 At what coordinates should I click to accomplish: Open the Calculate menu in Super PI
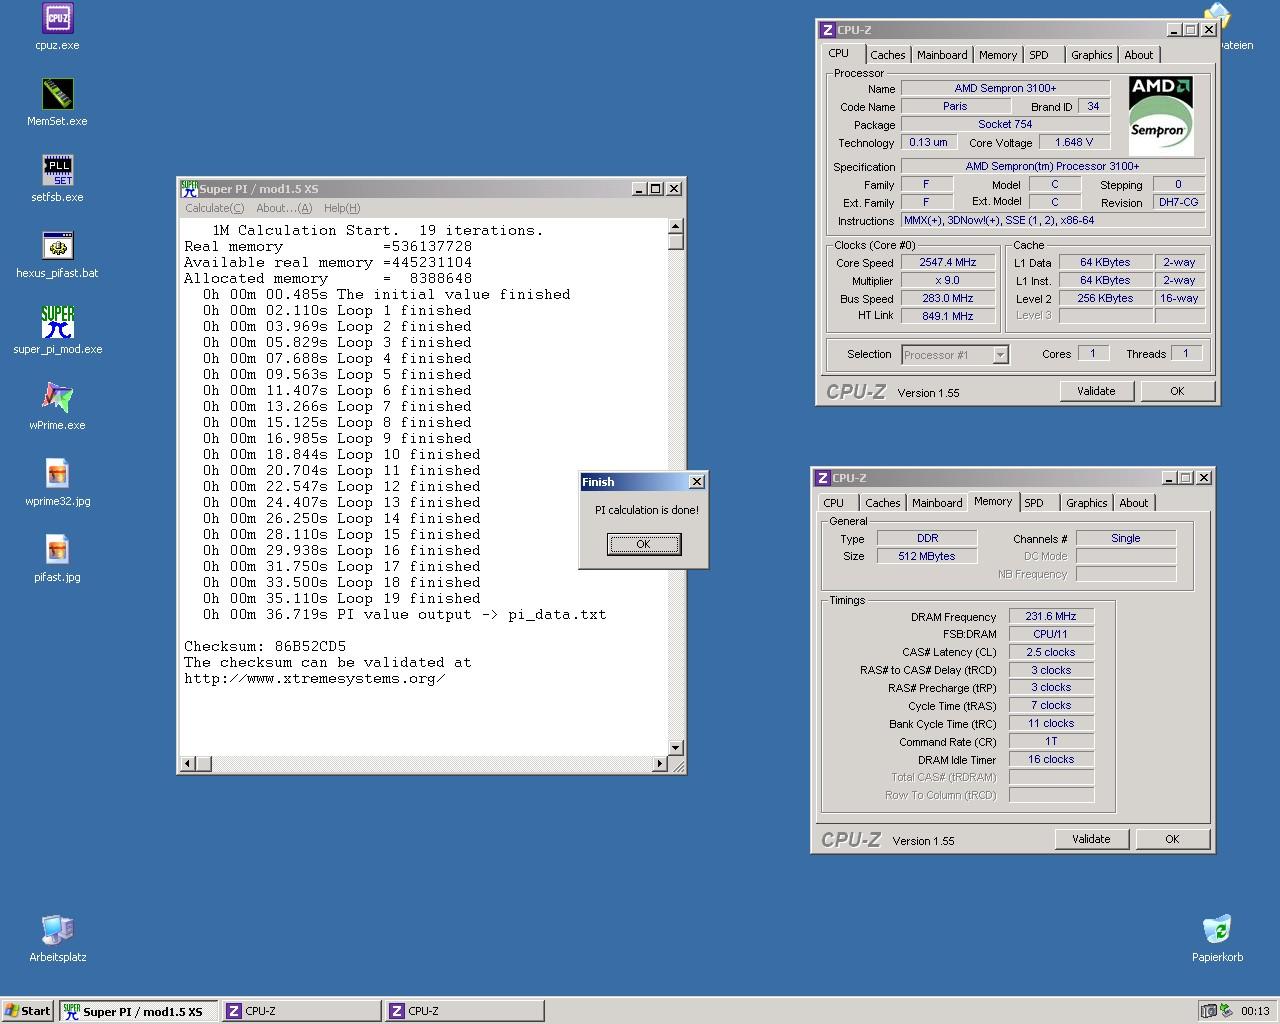[x=214, y=208]
